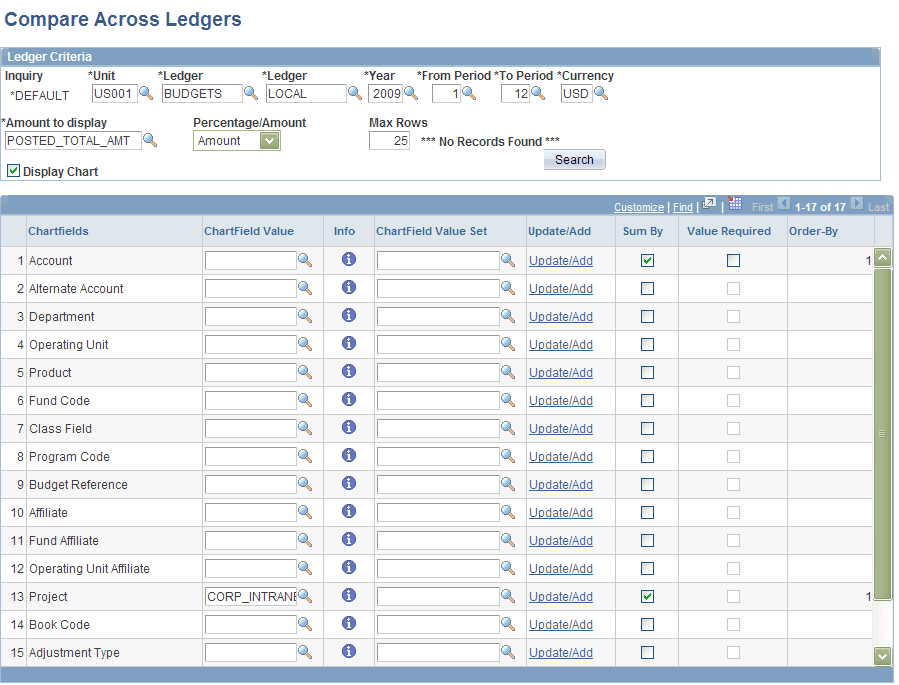Open the grid in a new window
Screen dimensions: 899x685
coord(707,207)
